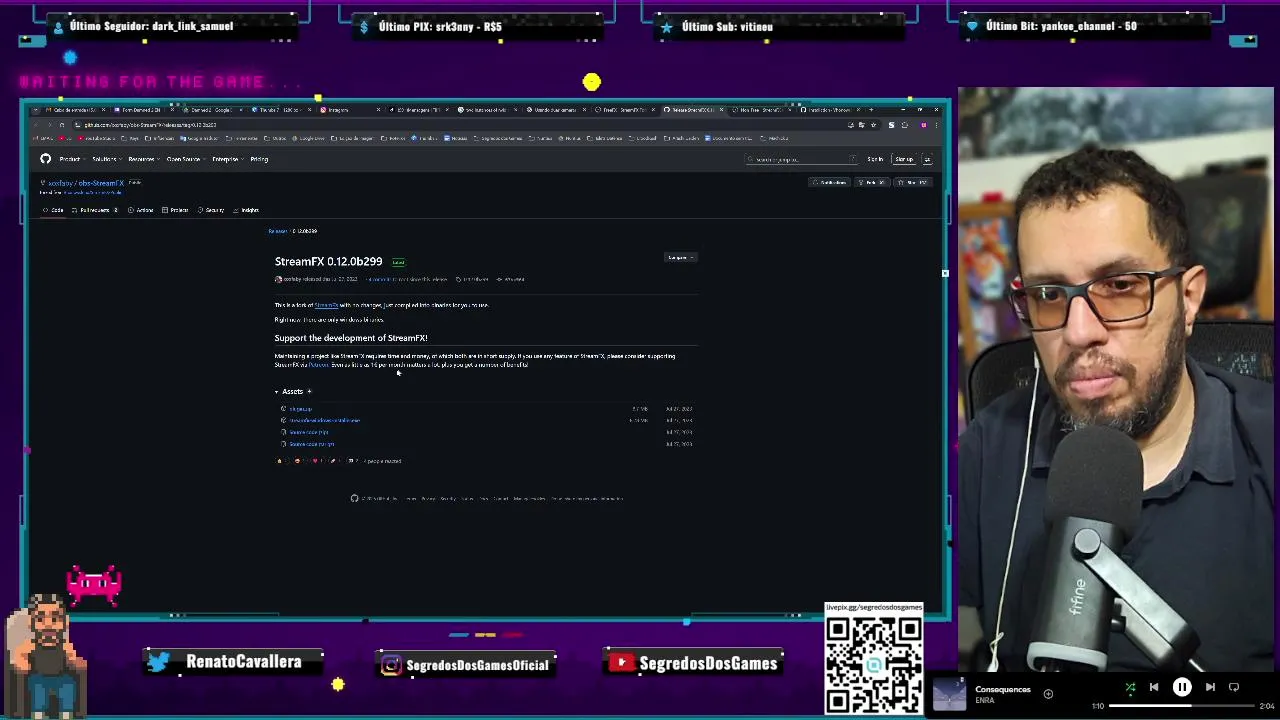Click the StreamFX link in the description

(326, 305)
